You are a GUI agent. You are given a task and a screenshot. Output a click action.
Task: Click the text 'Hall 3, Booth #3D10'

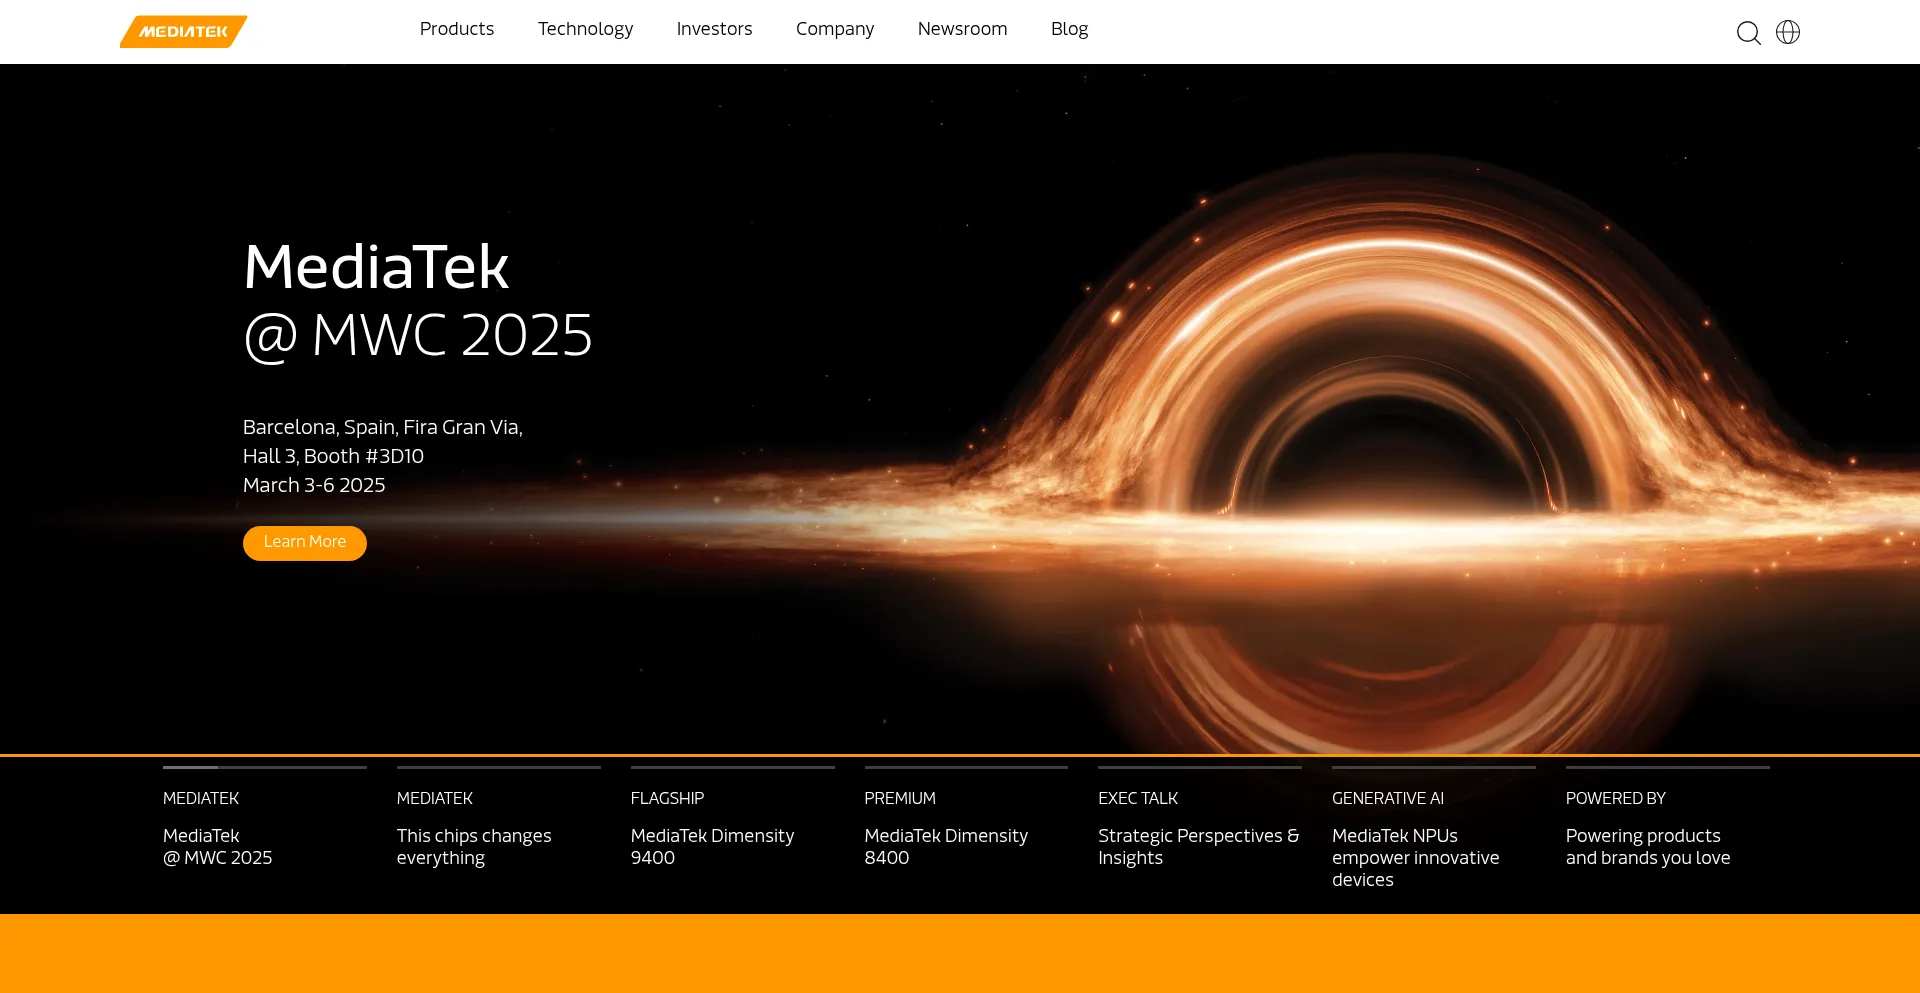(333, 456)
